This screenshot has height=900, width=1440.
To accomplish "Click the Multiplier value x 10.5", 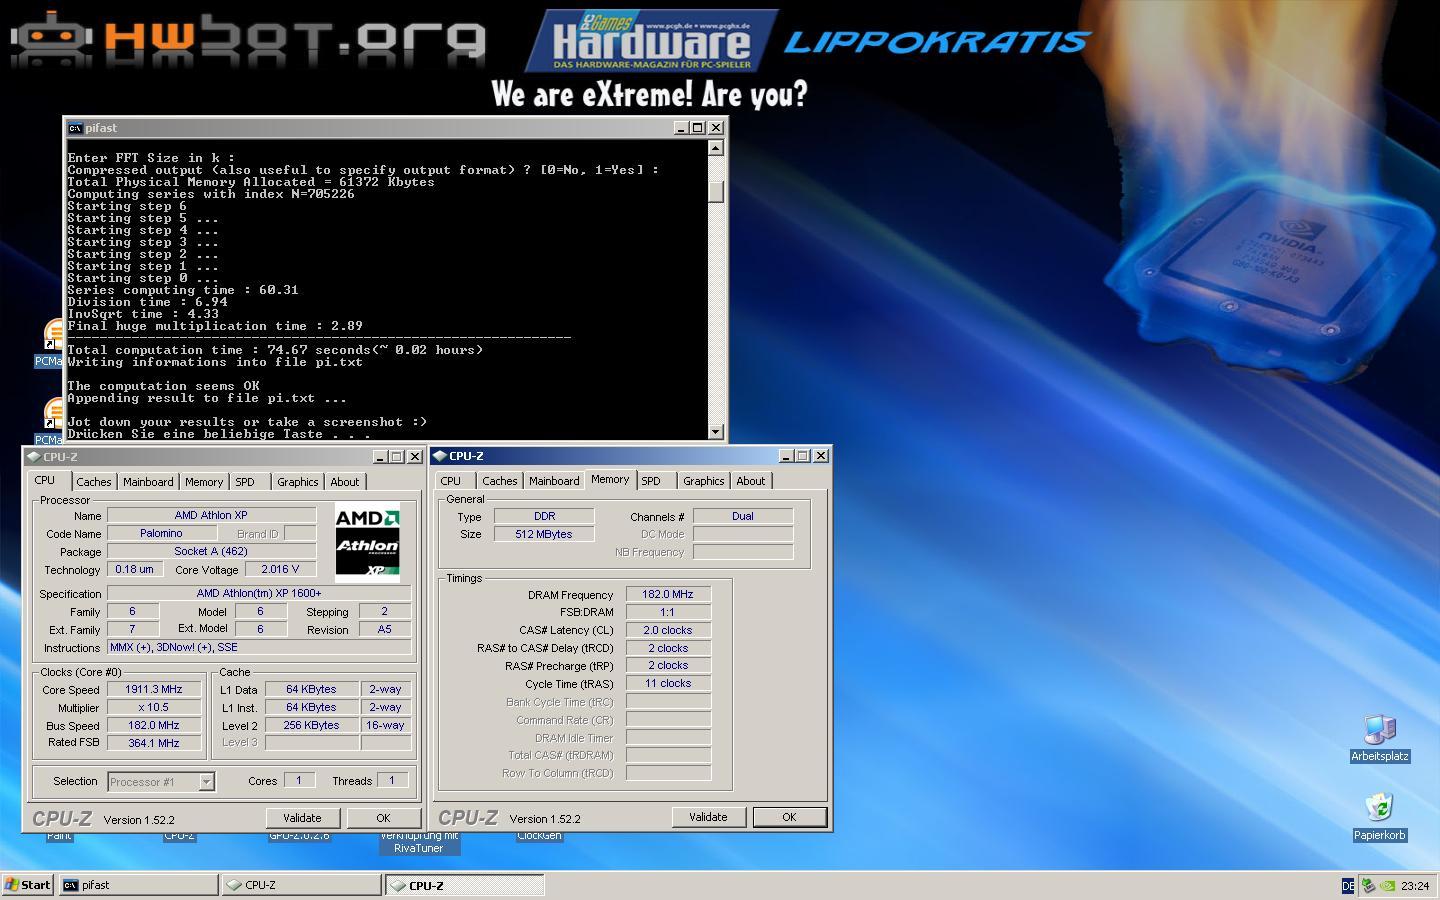I will tap(154, 708).
